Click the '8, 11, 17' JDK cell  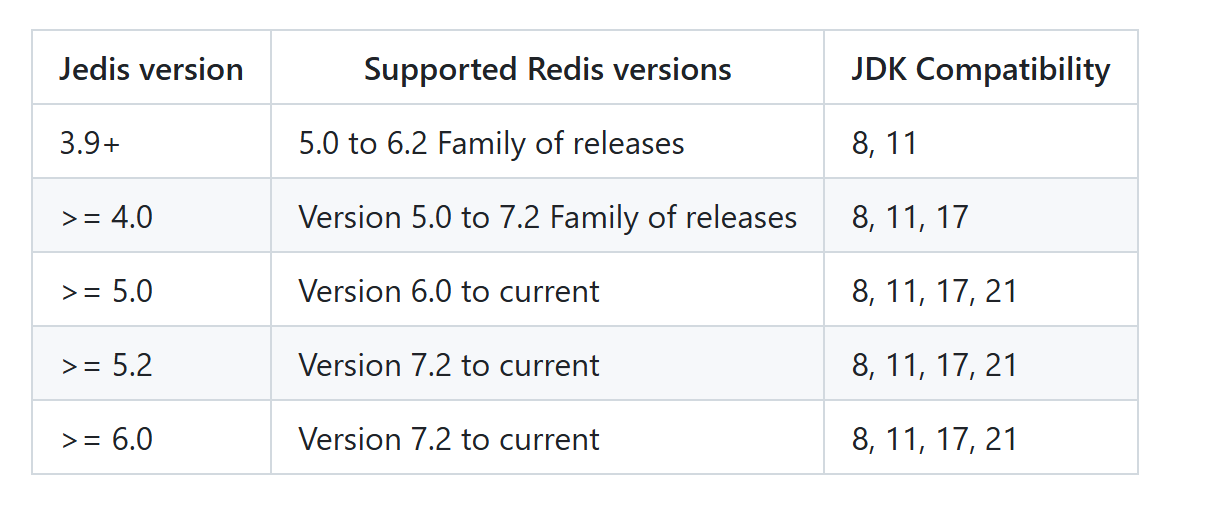pos(910,217)
